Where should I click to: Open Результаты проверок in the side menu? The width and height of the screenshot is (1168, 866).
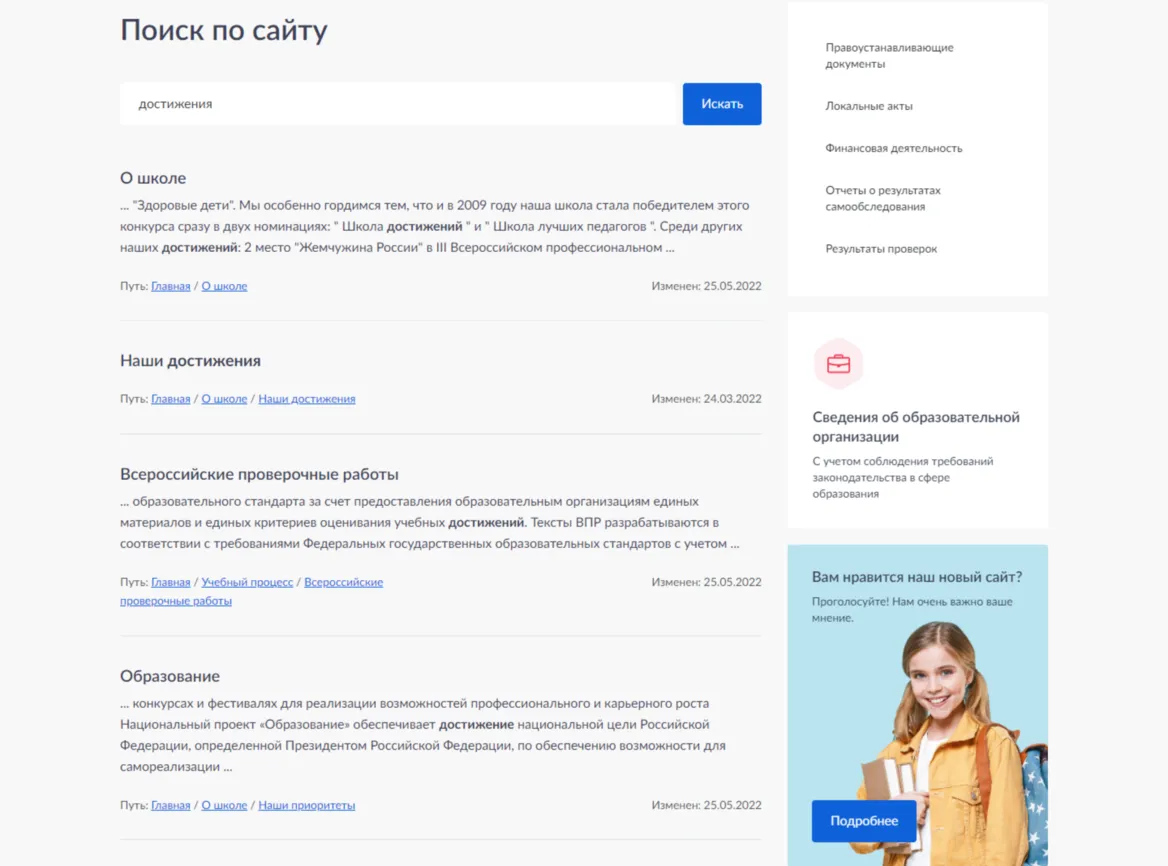click(881, 249)
